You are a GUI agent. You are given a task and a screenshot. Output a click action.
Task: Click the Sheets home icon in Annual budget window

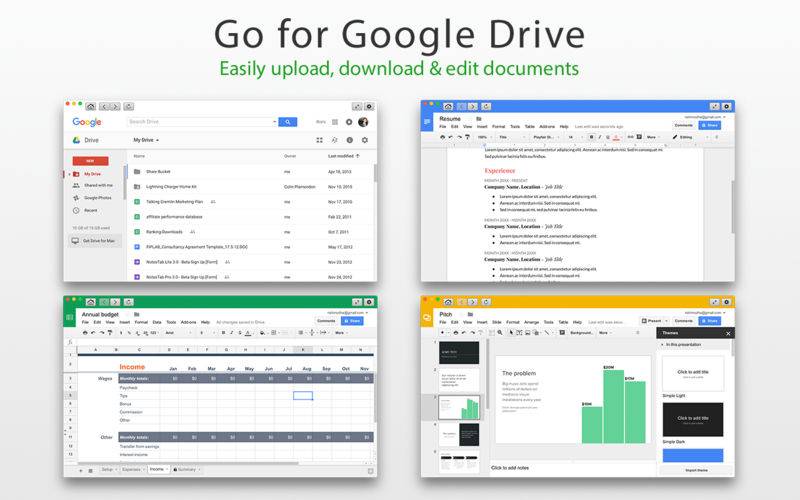point(70,317)
